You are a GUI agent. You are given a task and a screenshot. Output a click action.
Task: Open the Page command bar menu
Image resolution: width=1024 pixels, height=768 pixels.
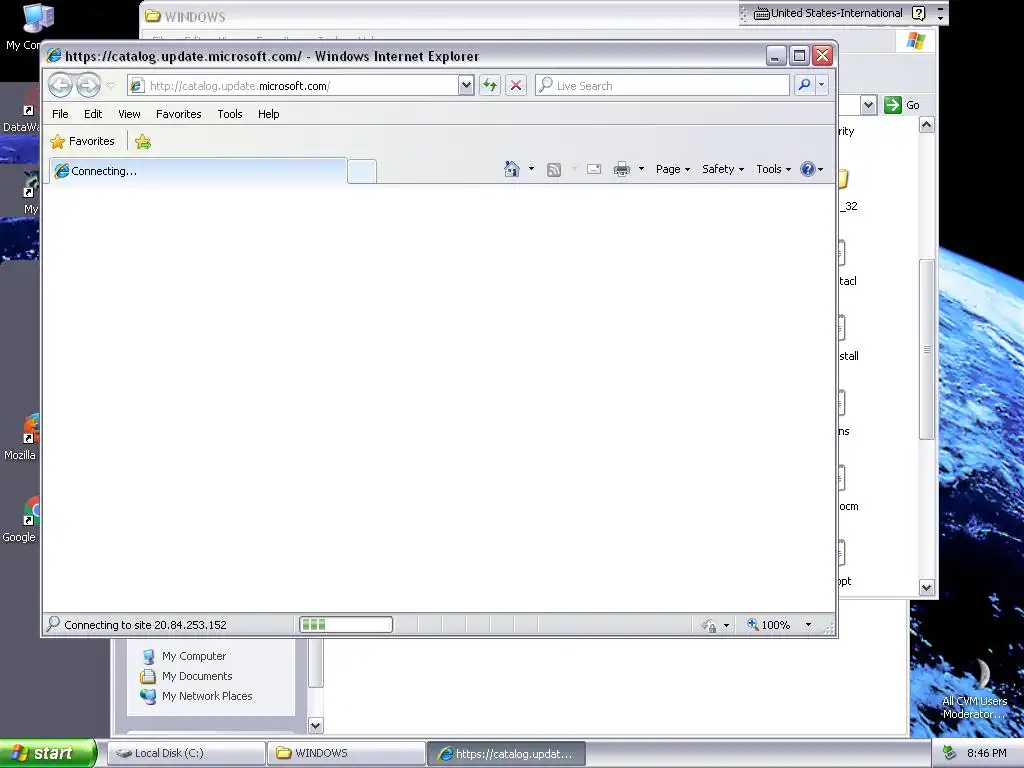point(673,169)
